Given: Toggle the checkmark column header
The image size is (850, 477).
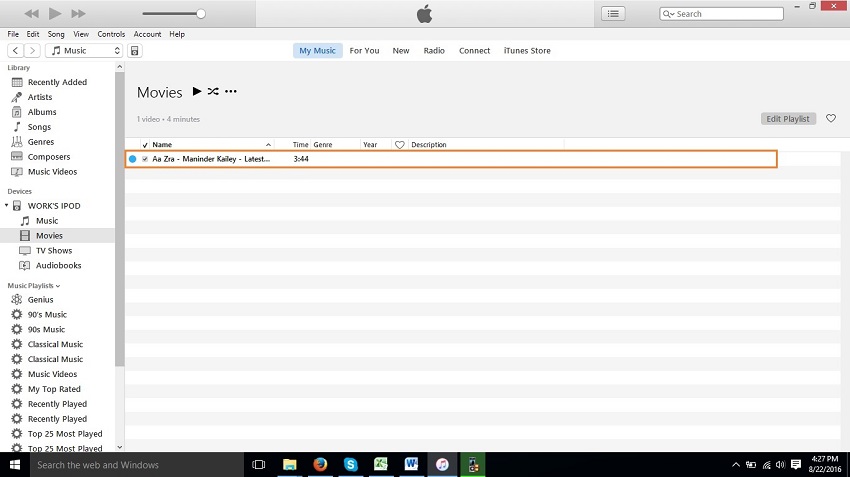Looking at the screenshot, I should [x=145, y=145].
